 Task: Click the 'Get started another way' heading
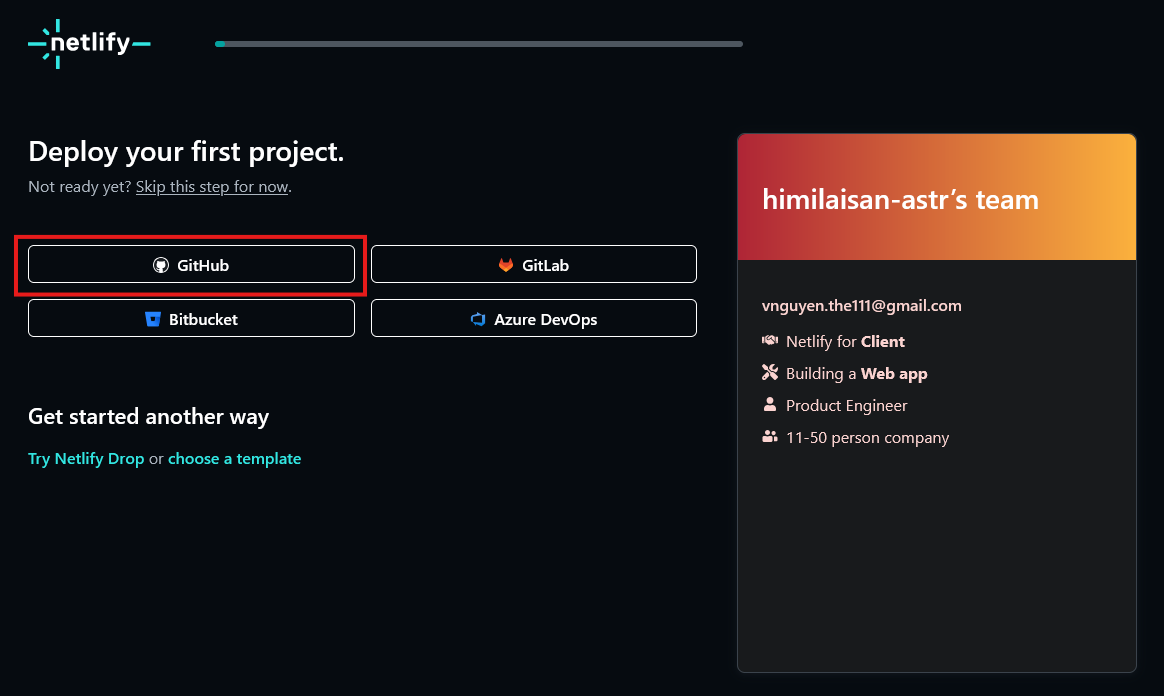pyautogui.click(x=148, y=416)
